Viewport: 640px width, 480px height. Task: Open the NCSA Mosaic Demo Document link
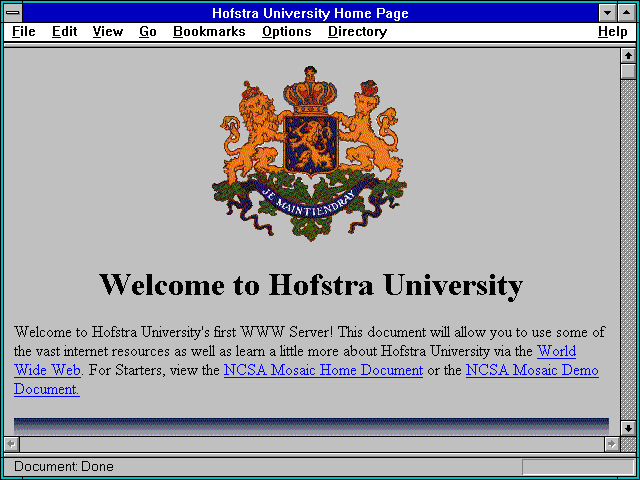click(532, 370)
